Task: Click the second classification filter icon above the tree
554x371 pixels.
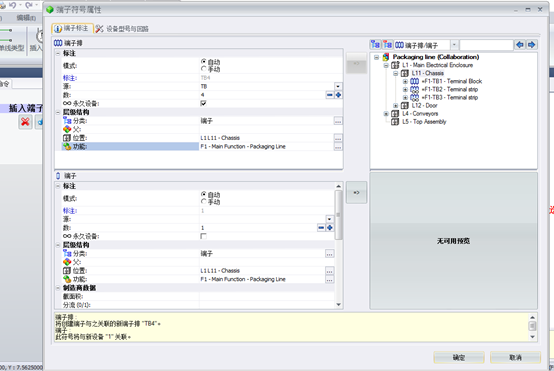Action: coord(388,45)
